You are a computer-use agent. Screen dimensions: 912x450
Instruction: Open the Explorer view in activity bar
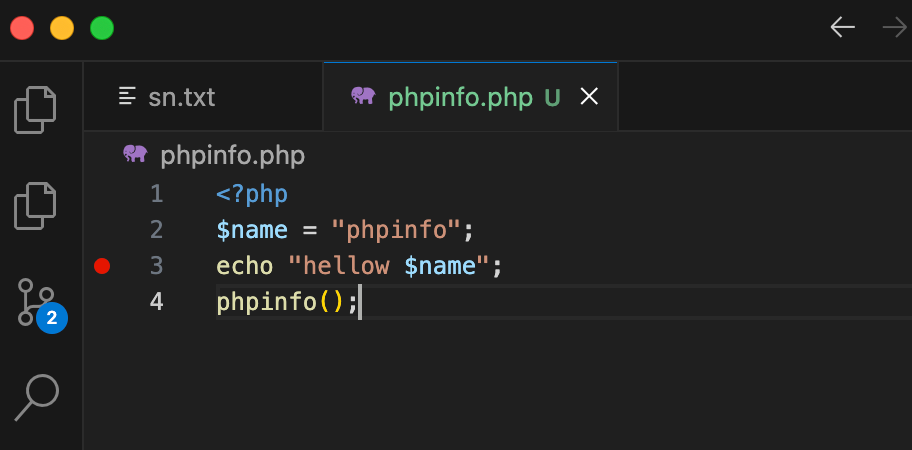pos(35,110)
